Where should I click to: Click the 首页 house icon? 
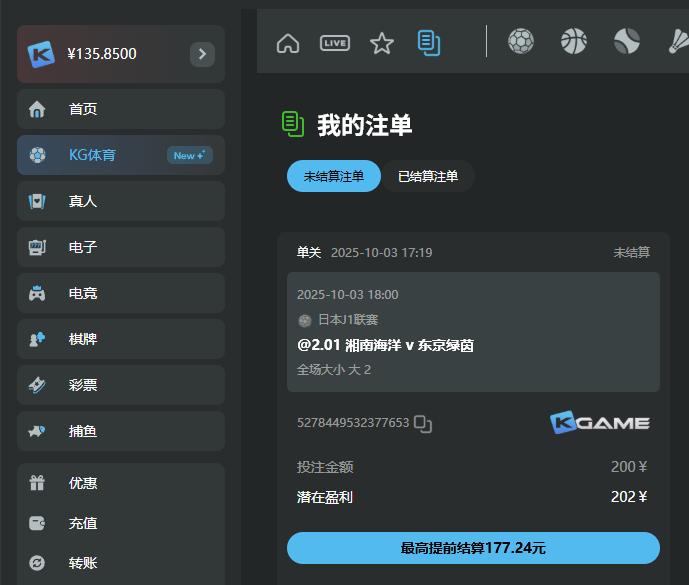tap(37, 109)
